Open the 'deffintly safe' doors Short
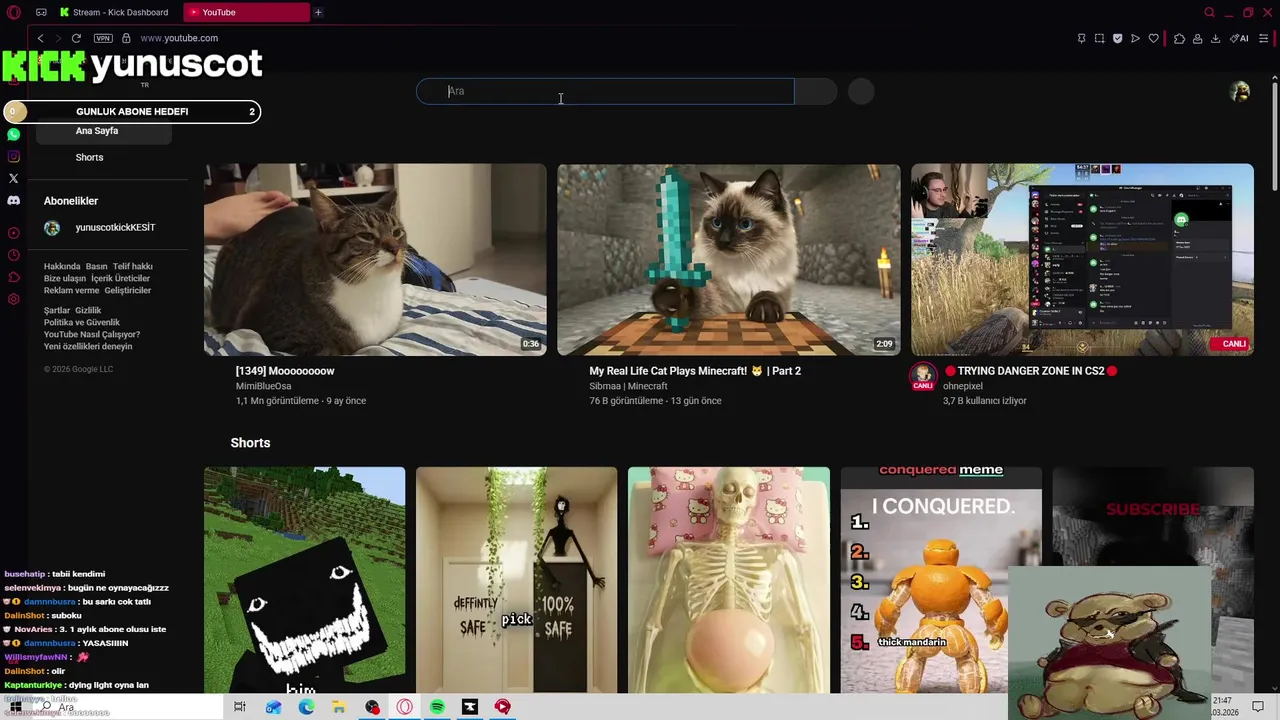1280x720 pixels. click(517, 580)
